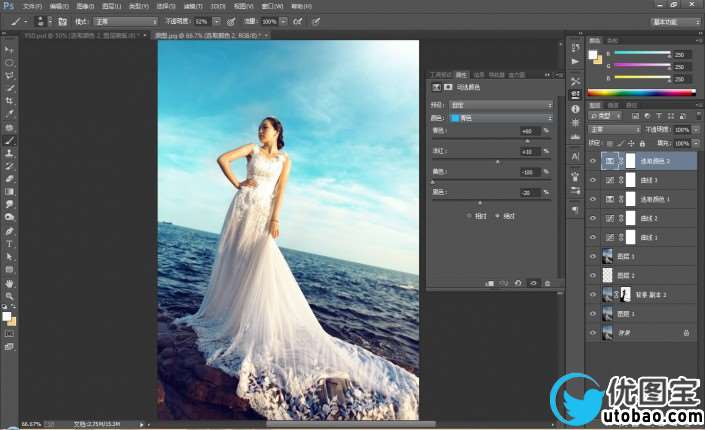Open the layer blend mode dropdown
Screen dimensions: 705x430
(x=614, y=129)
